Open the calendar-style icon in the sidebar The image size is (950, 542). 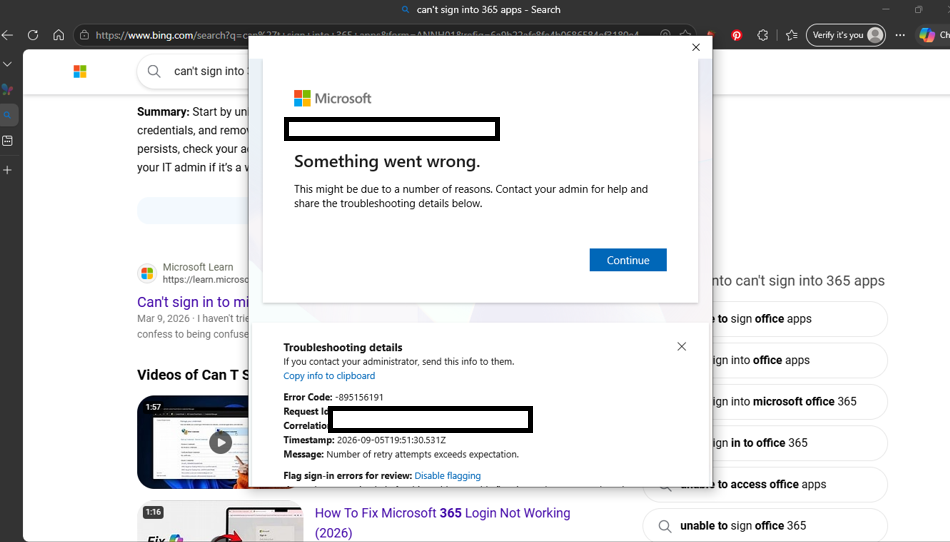pos(7,141)
